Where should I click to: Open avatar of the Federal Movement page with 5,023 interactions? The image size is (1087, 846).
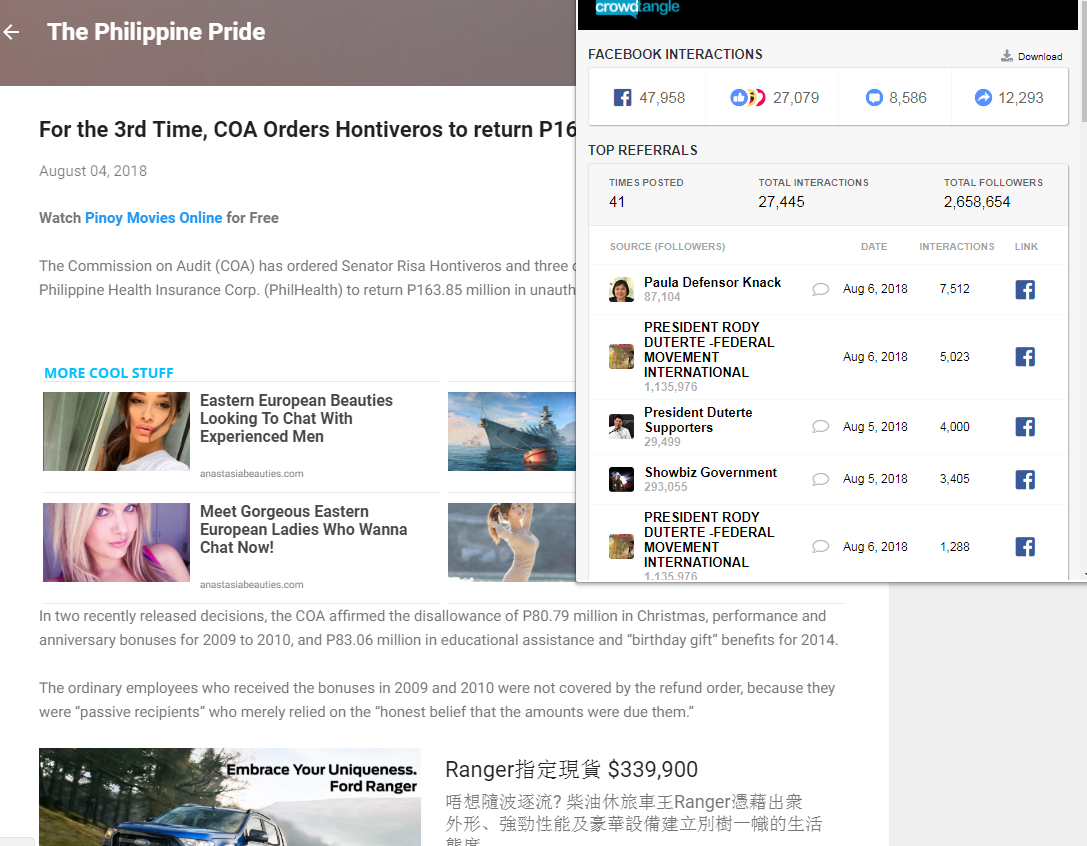tap(621, 356)
